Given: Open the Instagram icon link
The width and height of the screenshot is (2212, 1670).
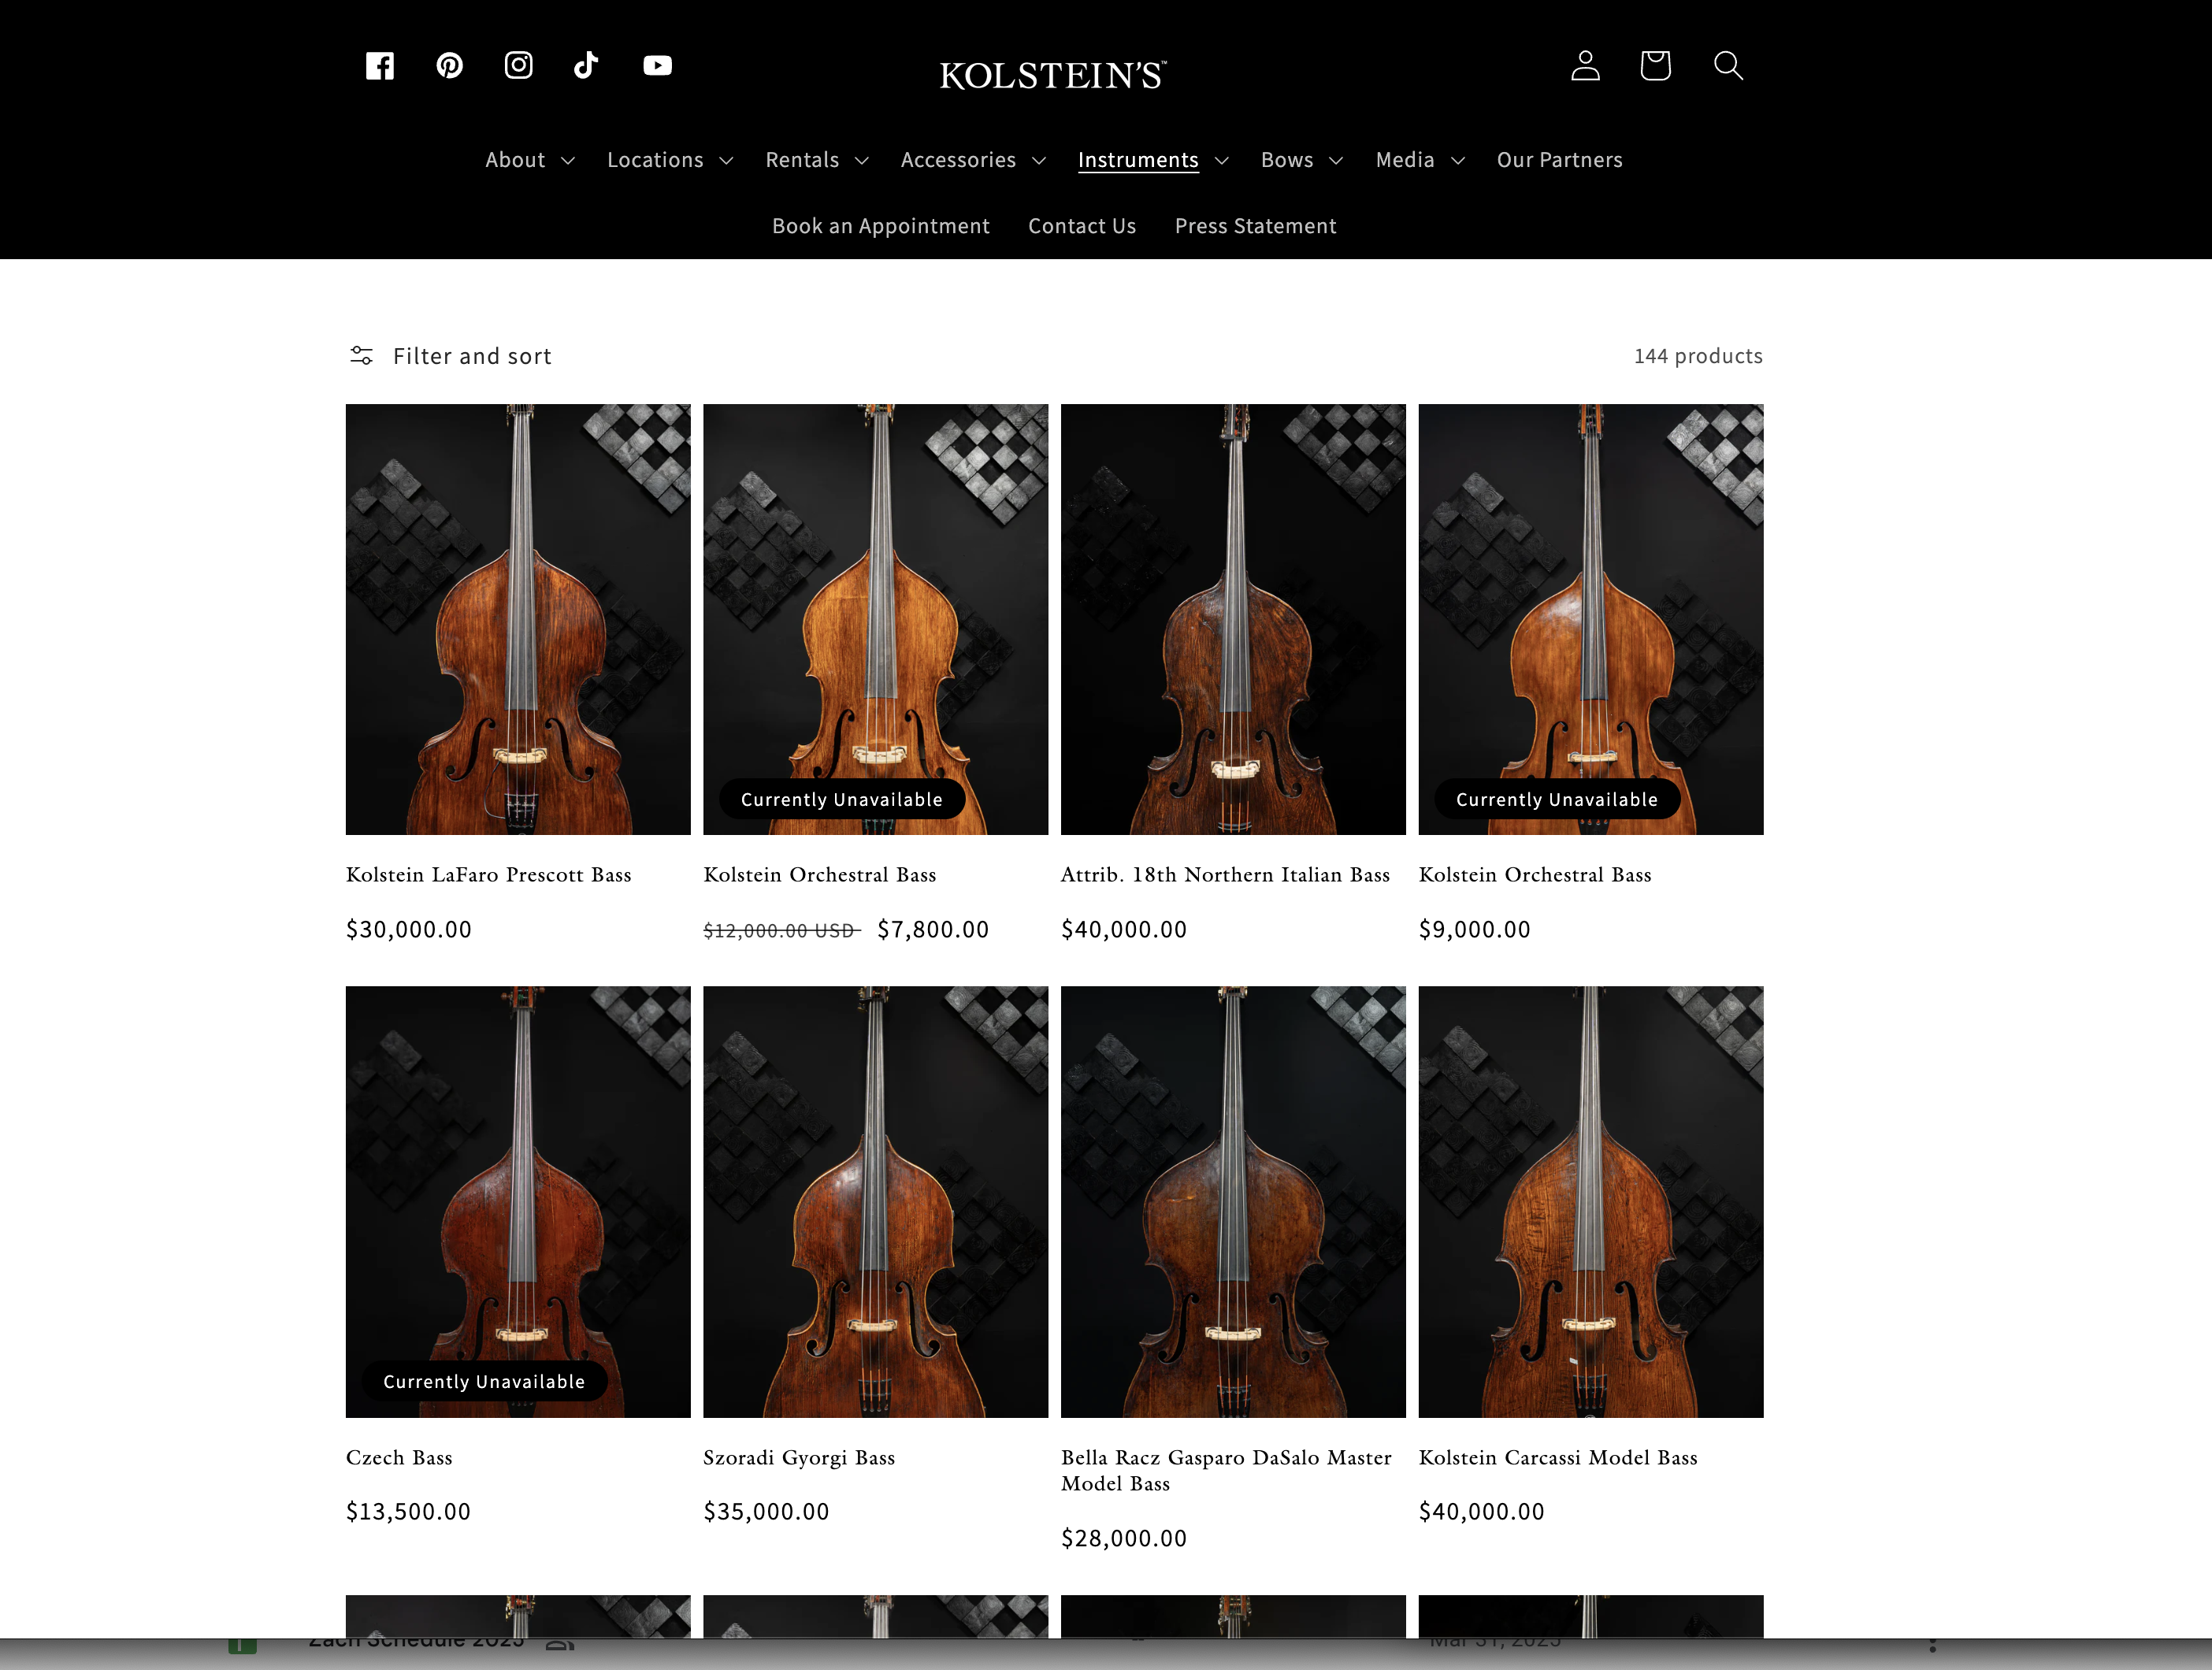Looking at the screenshot, I should (x=518, y=66).
